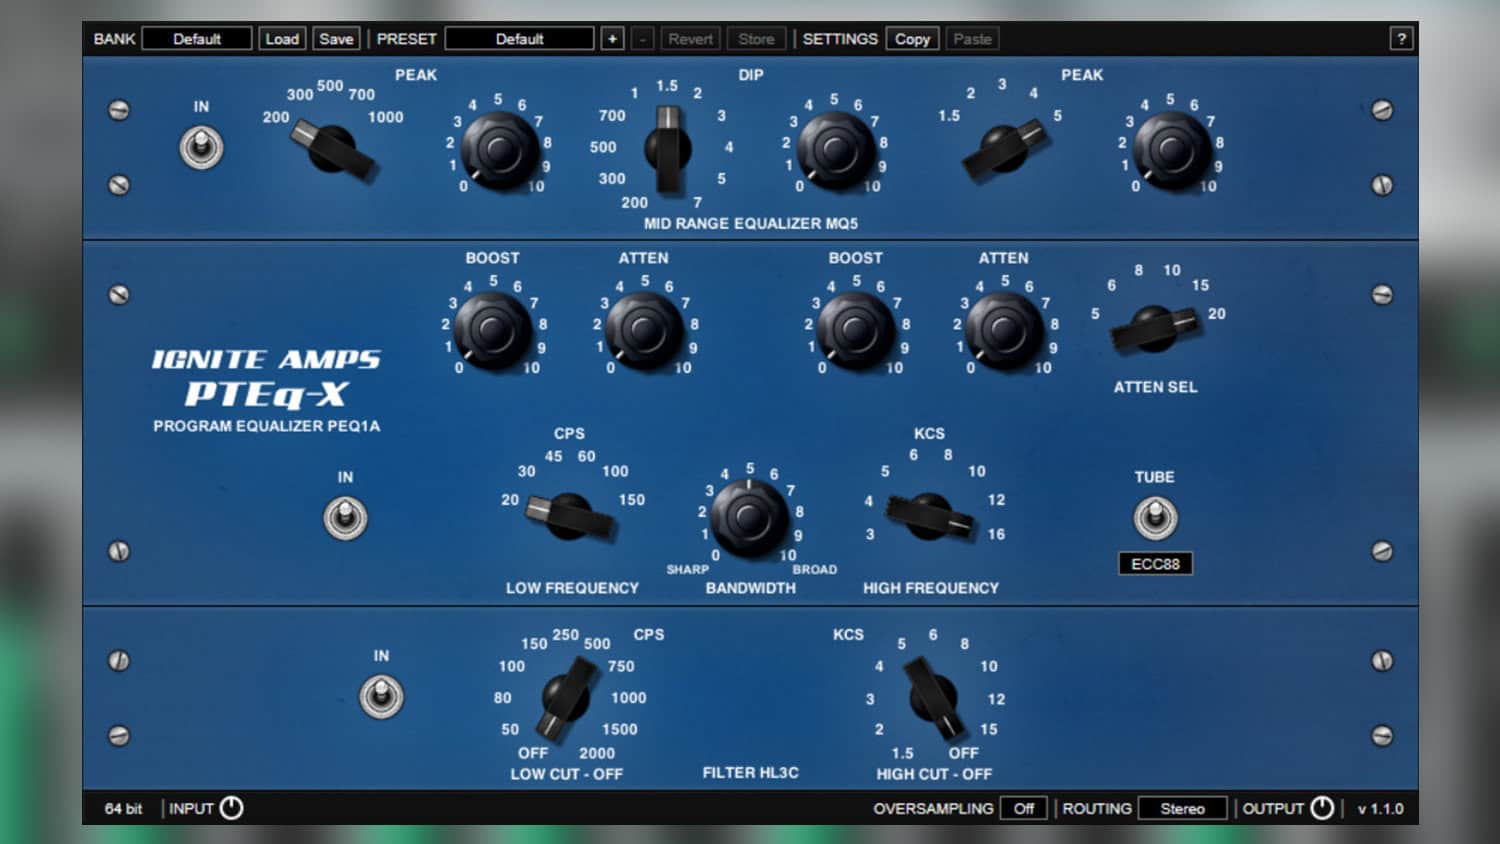This screenshot has height=844, width=1500.
Task: Toggle the MQ5 mid range equalizer IN switch
Action: pos(201,148)
